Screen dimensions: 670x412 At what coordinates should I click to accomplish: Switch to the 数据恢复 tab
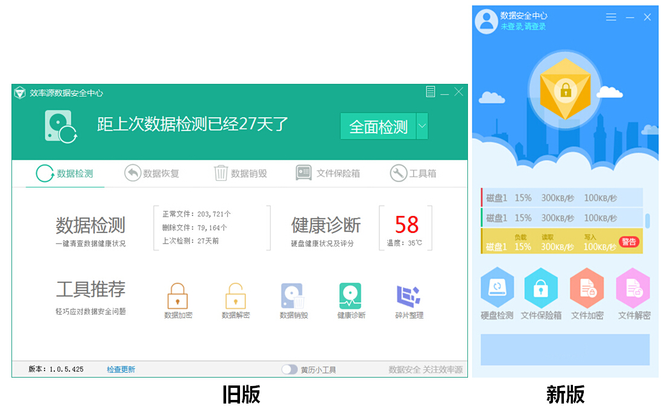[x=152, y=173]
